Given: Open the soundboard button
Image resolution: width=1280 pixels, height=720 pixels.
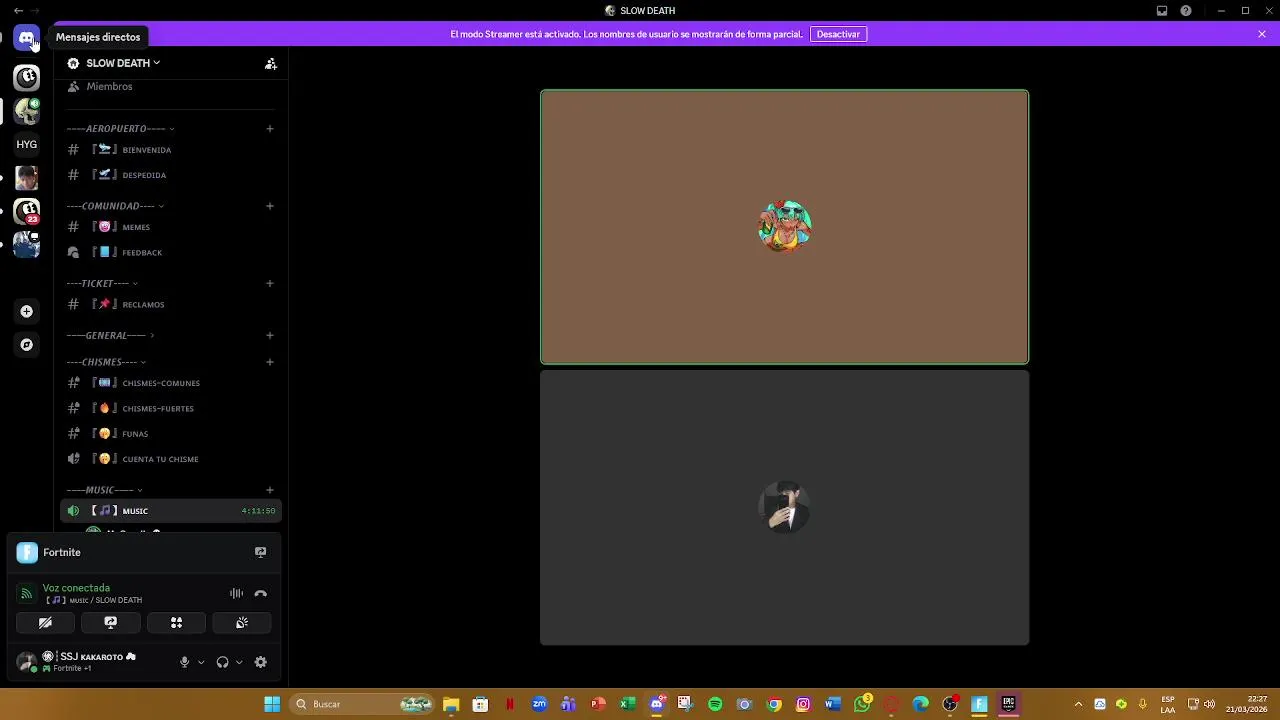Looking at the screenshot, I should [242, 622].
